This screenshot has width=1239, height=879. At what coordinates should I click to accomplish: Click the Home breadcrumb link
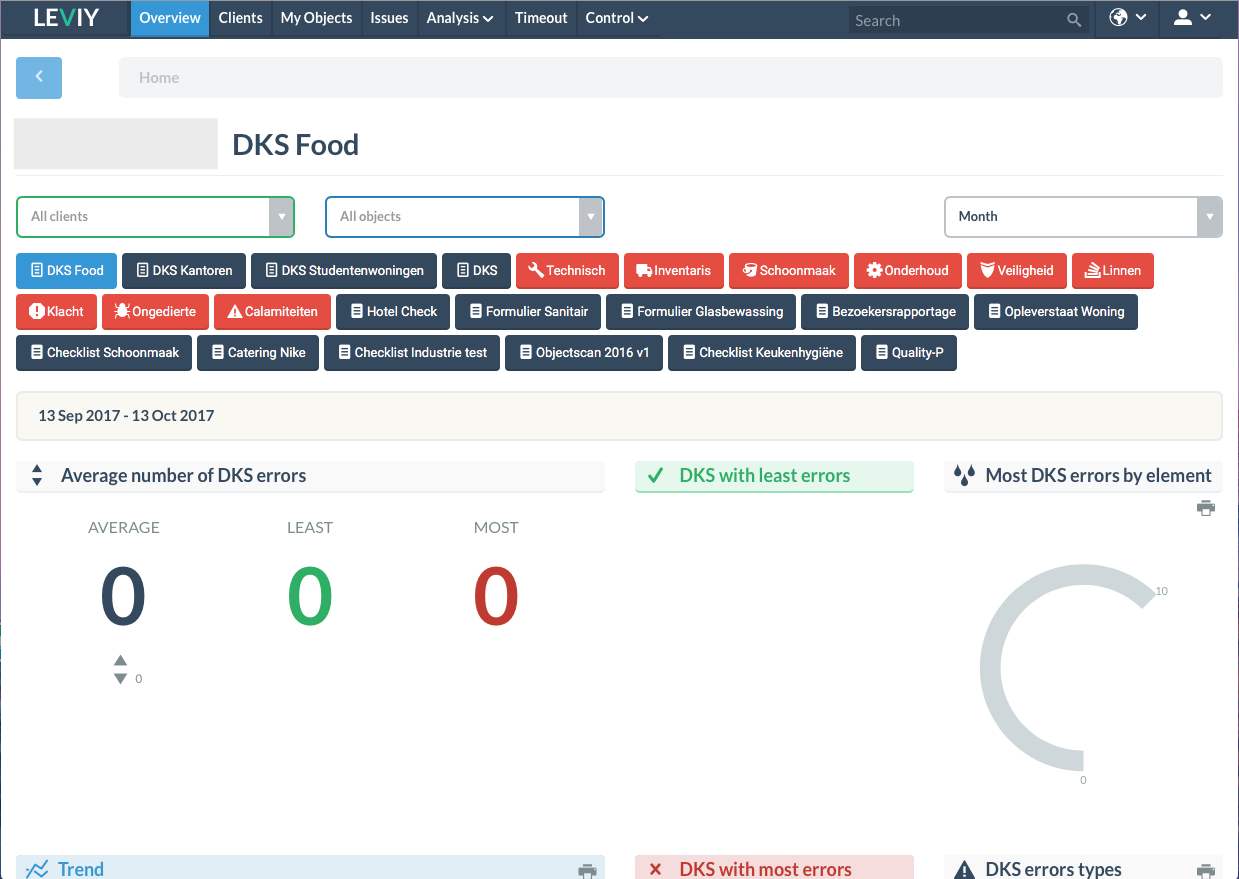tap(159, 77)
